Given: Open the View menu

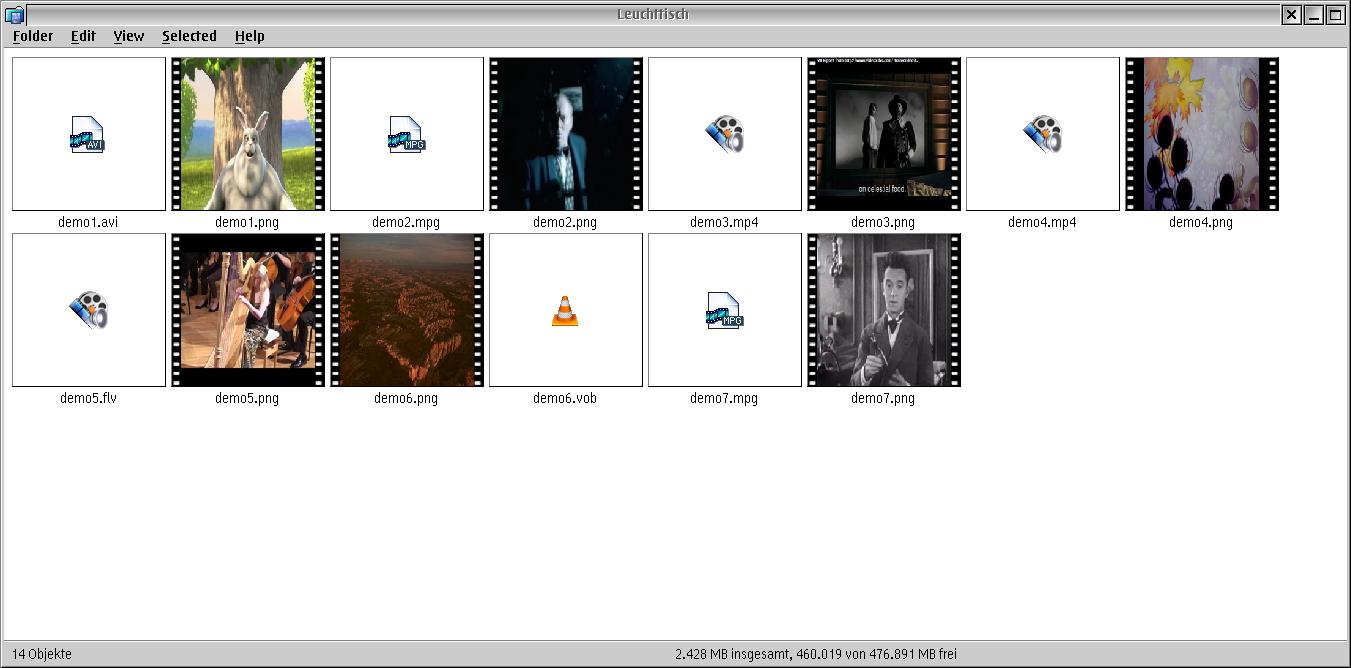Looking at the screenshot, I should [x=129, y=36].
